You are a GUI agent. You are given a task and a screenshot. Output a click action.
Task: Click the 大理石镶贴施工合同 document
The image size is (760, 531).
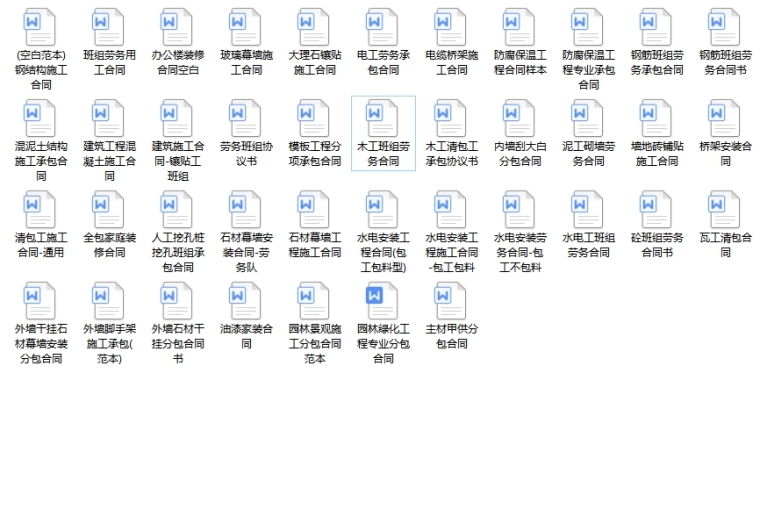coord(314,28)
